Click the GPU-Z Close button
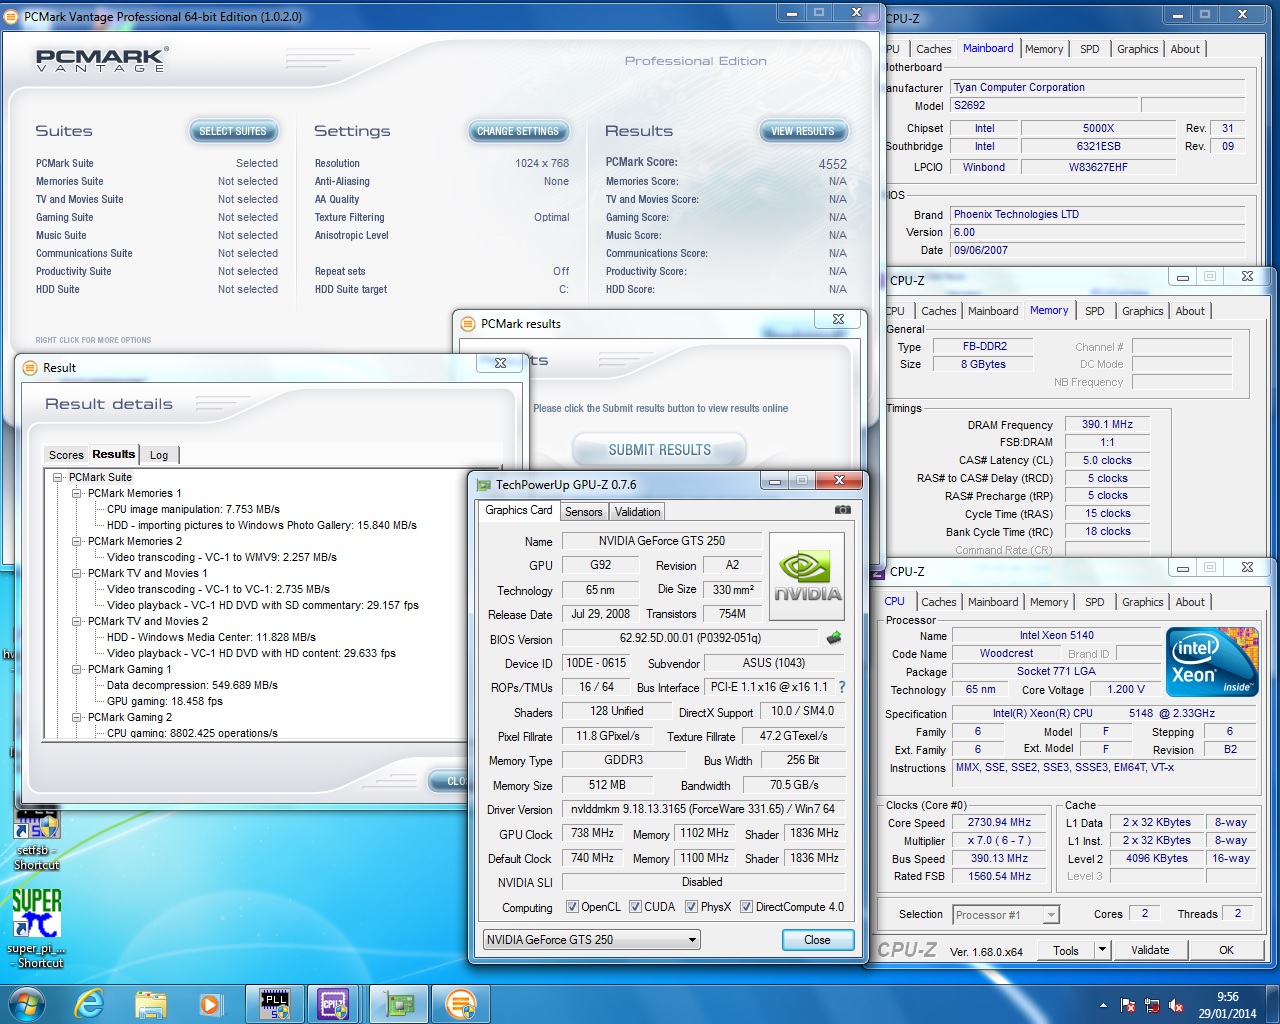The image size is (1280, 1024). pyautogui.click(x=817, y=940)
